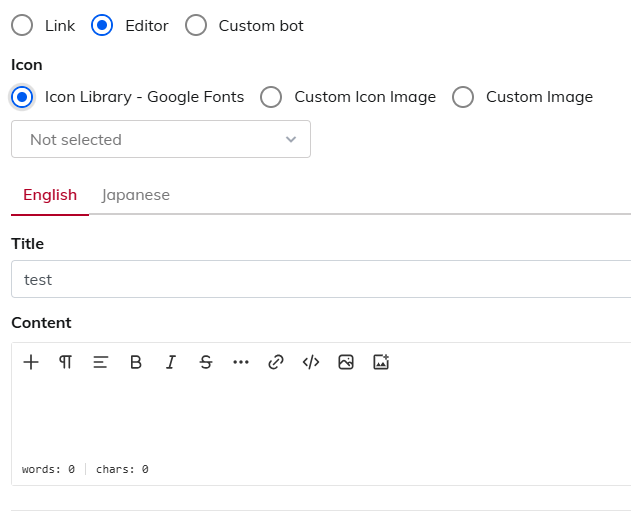Insert a hyperlink with link icon
Image resolution: width=631 pixels, height=513 pixels.
click(276, 362)
